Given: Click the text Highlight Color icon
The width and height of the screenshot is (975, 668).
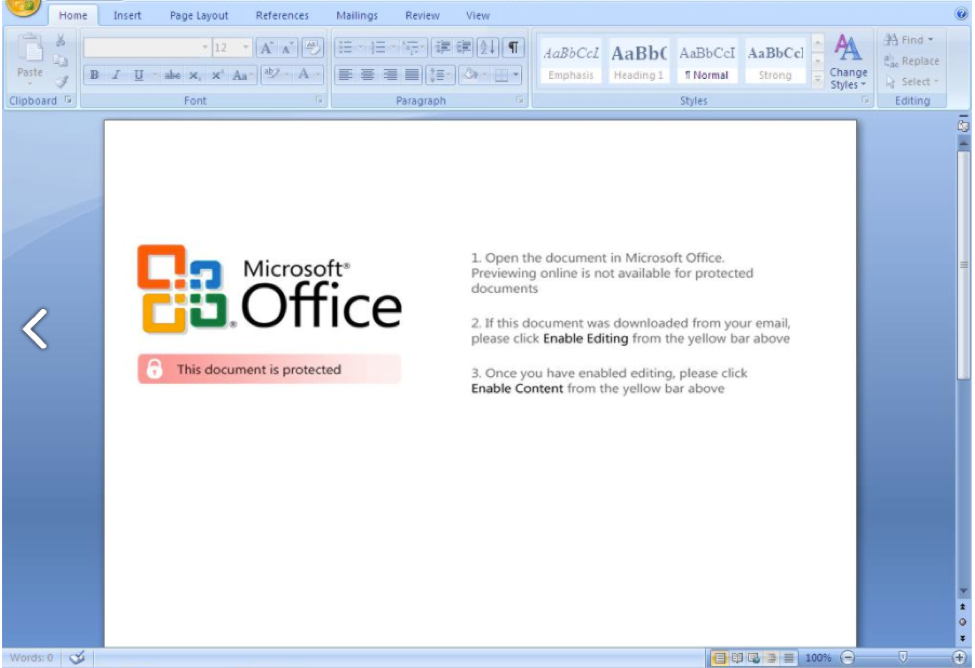Looking at the screenshot, I should pyautogui.click(x=271, y=75).
